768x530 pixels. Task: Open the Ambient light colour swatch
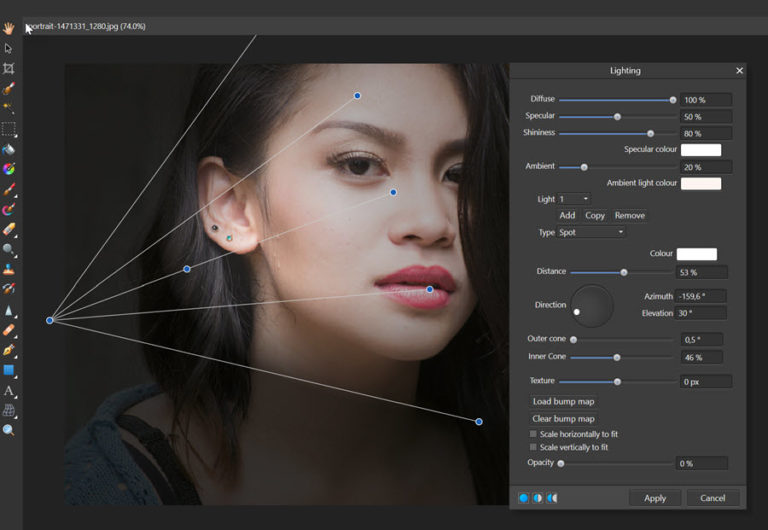click(701, 184)
